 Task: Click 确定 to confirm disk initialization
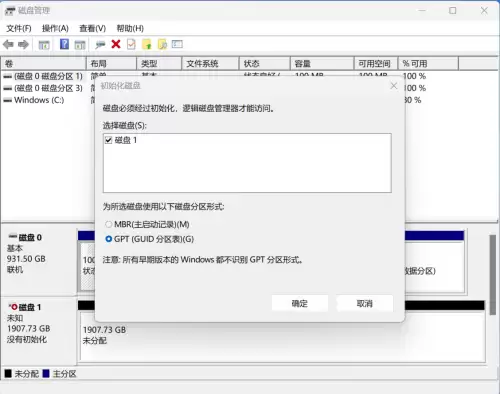point(300,303)
